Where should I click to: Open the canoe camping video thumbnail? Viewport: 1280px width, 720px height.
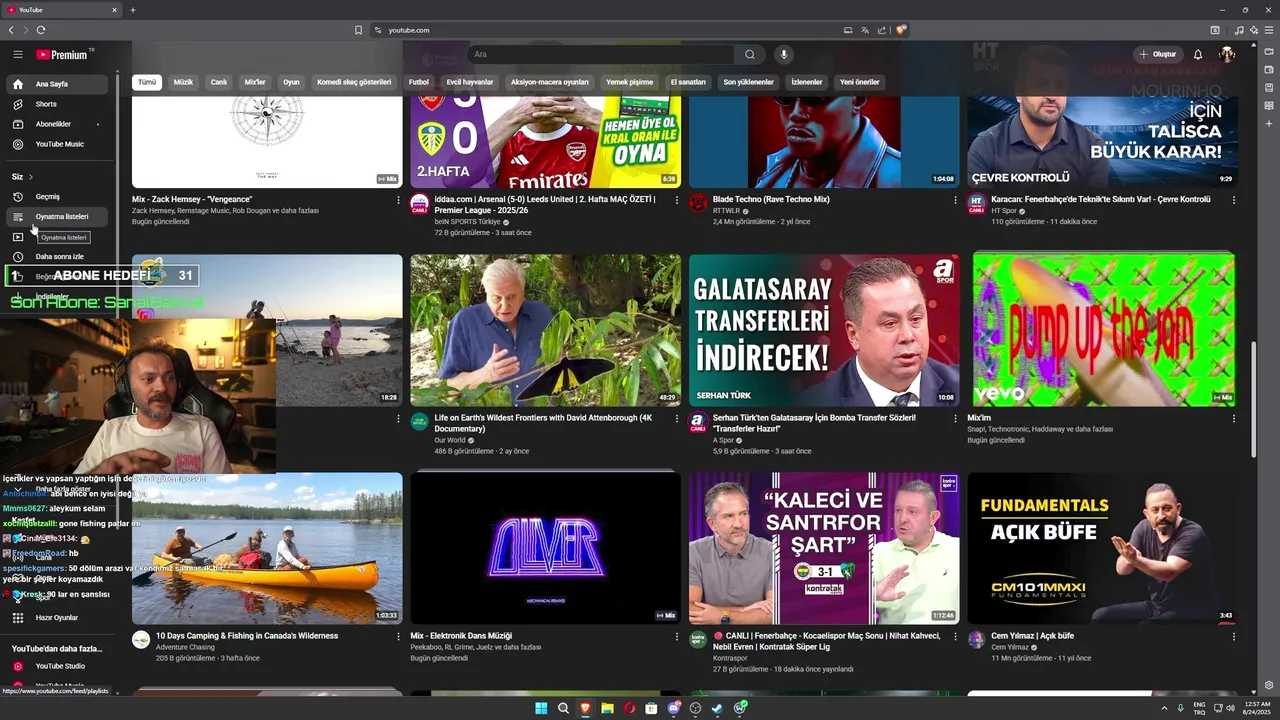267,548
